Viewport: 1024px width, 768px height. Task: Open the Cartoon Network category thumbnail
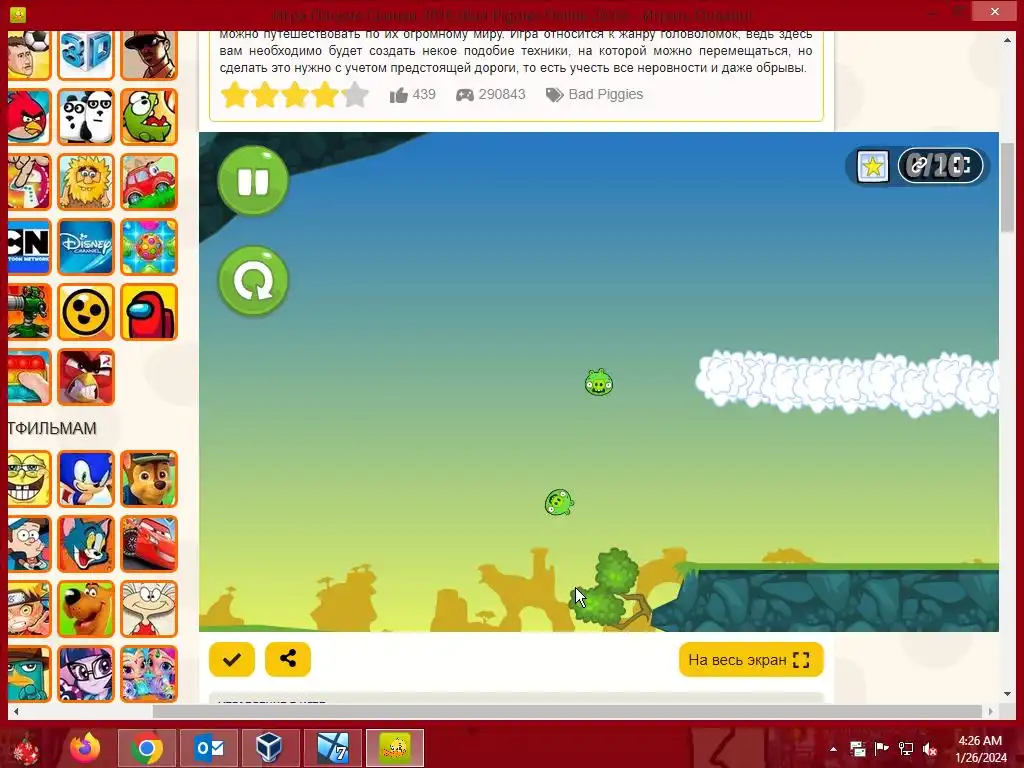tap(28, 247)
